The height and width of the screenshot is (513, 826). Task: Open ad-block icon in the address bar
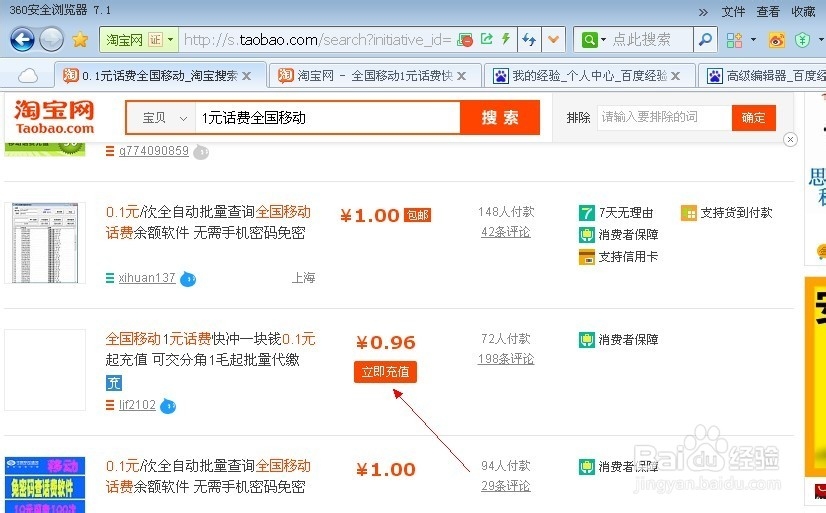[465, 40]
